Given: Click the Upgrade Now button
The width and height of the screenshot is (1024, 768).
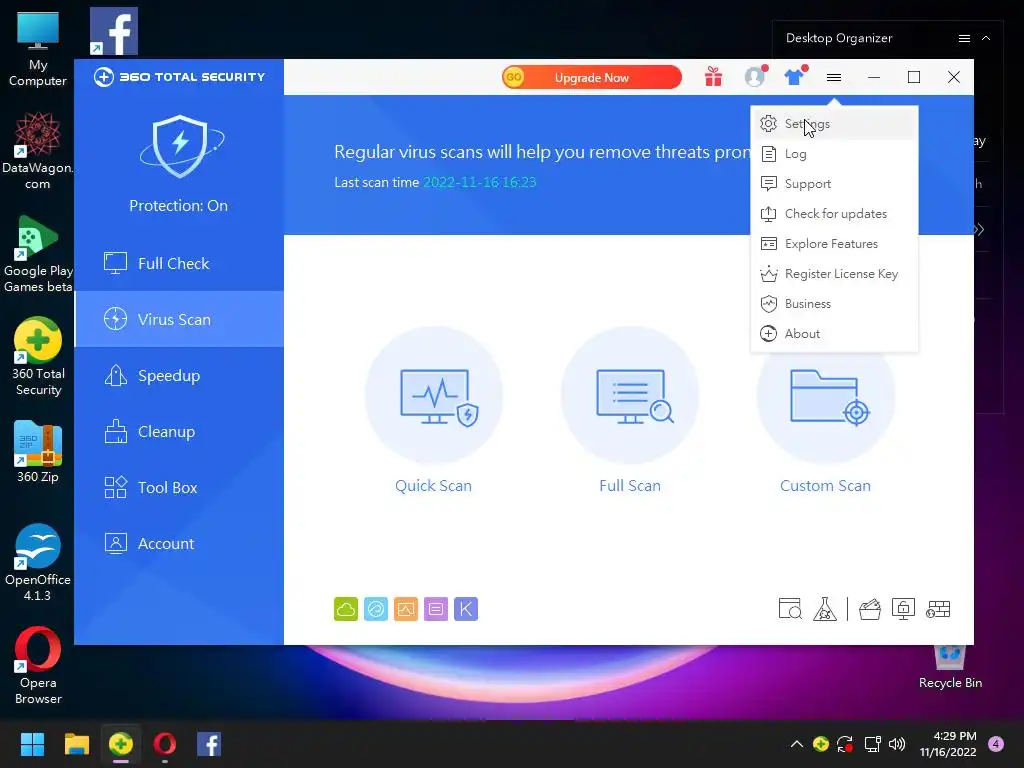Looking at the screenshot, I should pos(592,77).
